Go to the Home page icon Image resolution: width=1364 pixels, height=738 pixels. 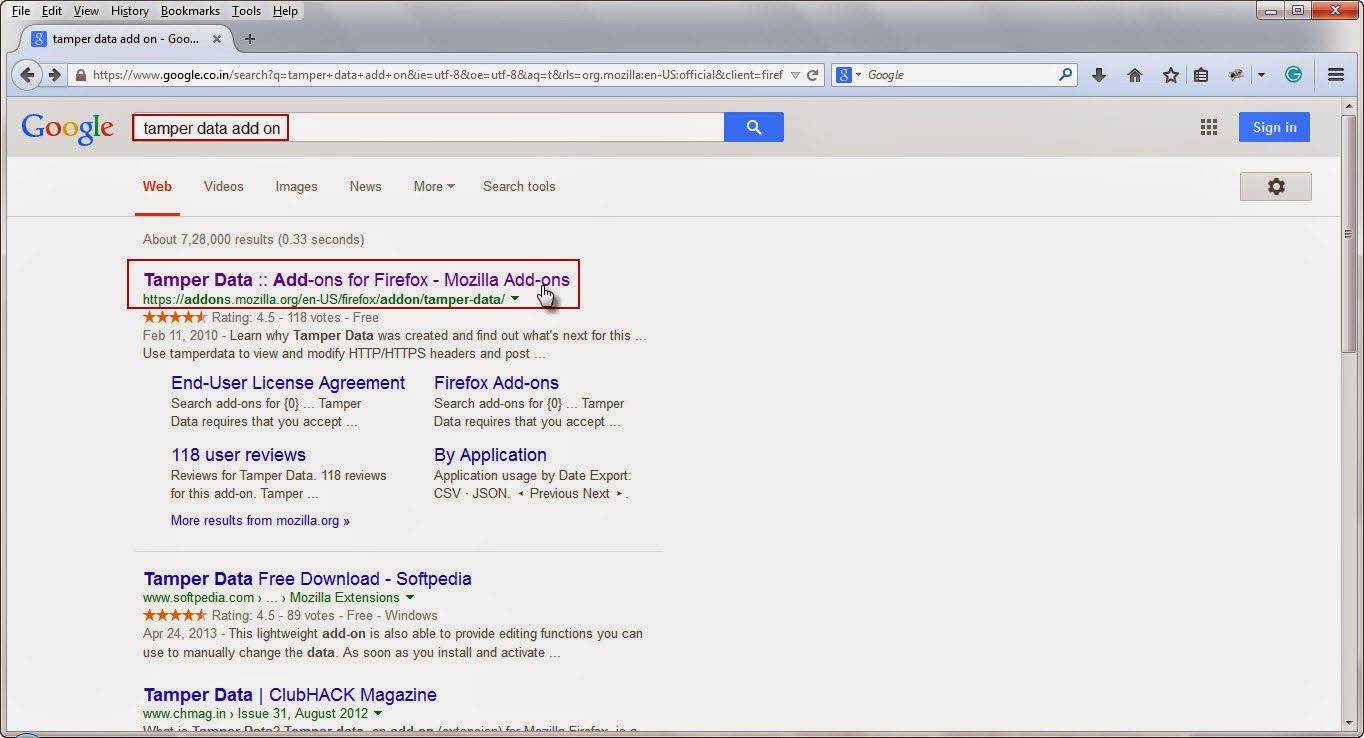(x=1134, y=75)
